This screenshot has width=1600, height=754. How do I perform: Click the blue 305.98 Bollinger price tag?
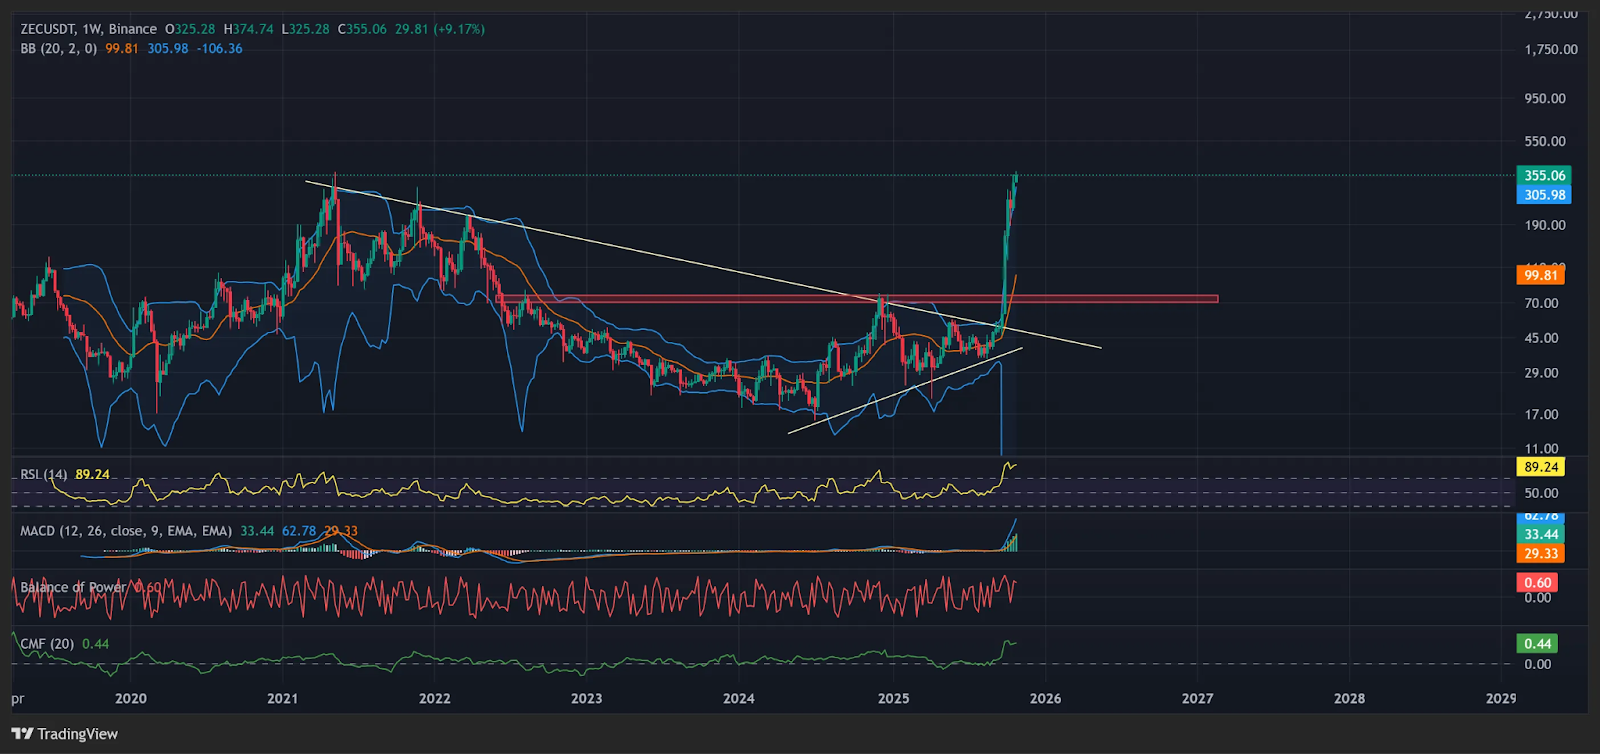(1544, 195)
